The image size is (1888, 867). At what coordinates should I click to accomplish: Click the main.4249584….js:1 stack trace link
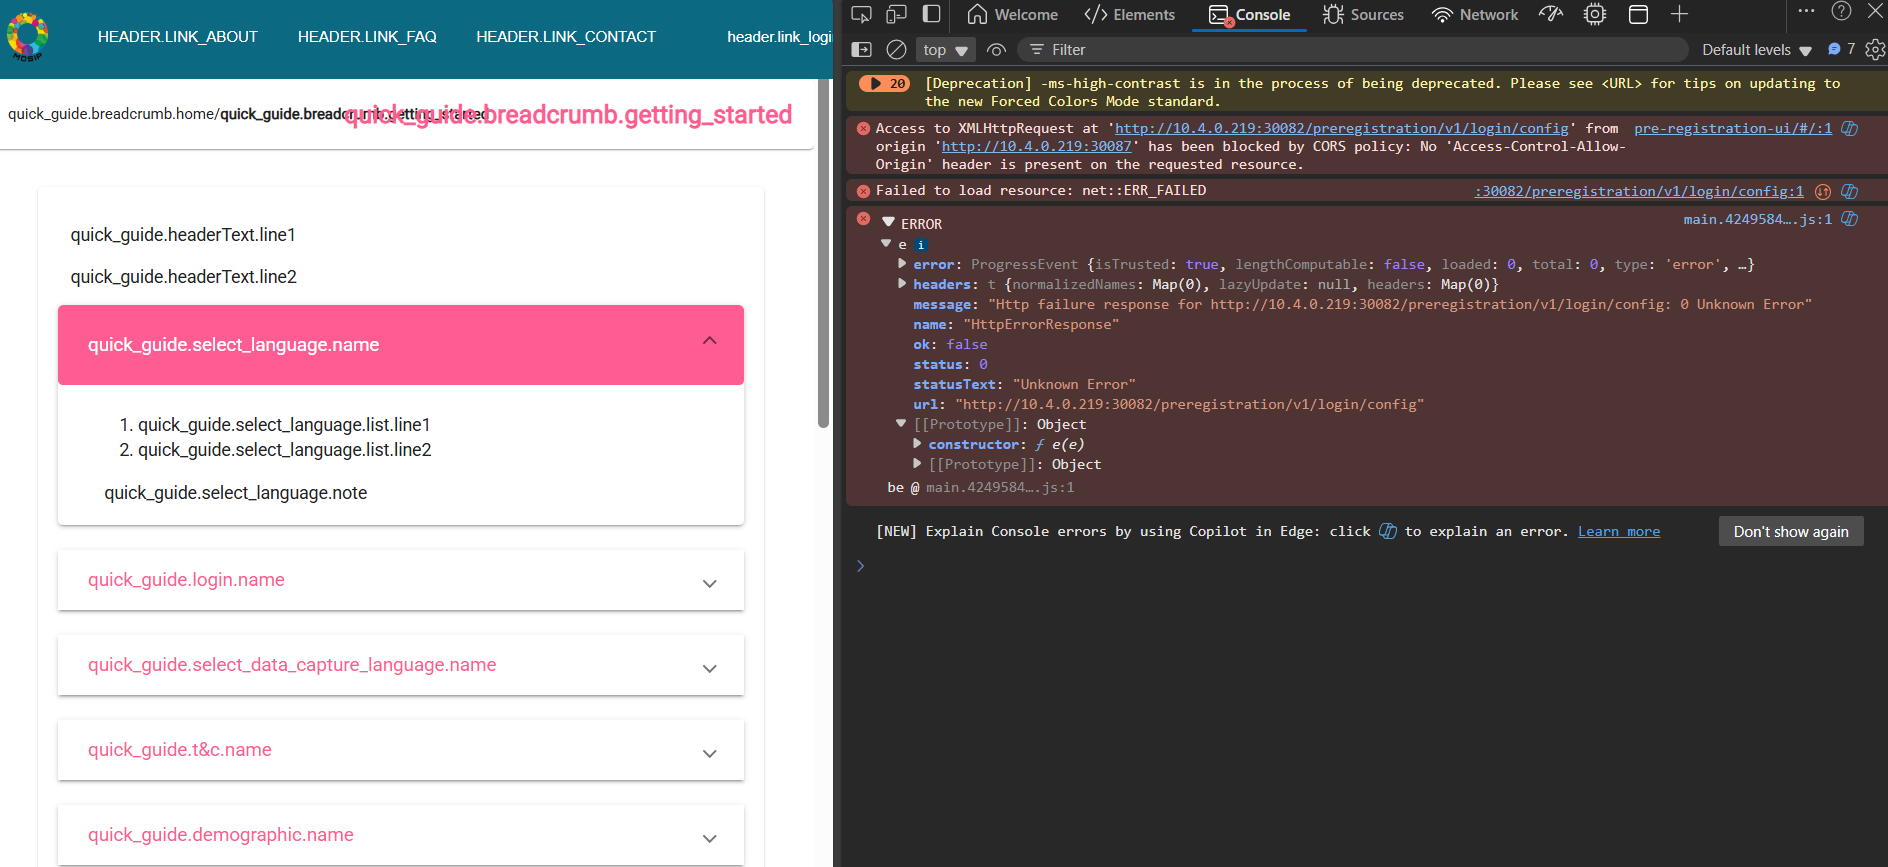point(1000,487)
